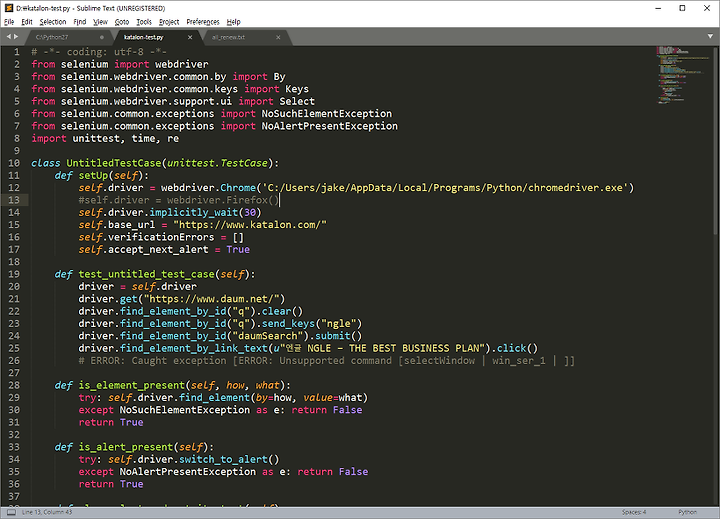Open the Spaces: 4 indentation selector
720x519 pixels.
pos(634,512)
